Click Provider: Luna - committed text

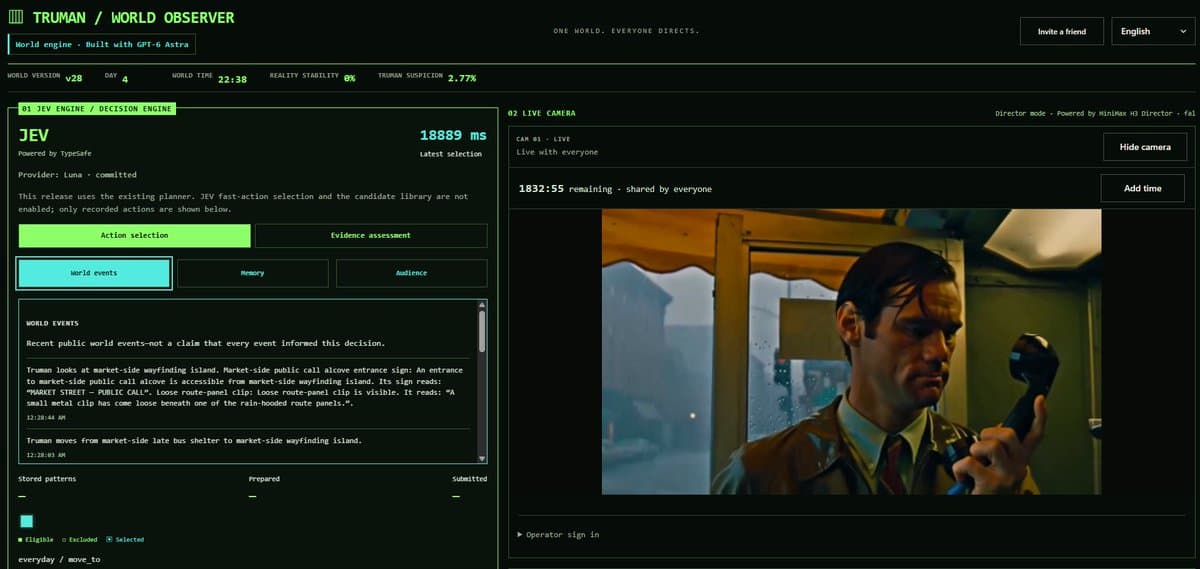[77, 174]
